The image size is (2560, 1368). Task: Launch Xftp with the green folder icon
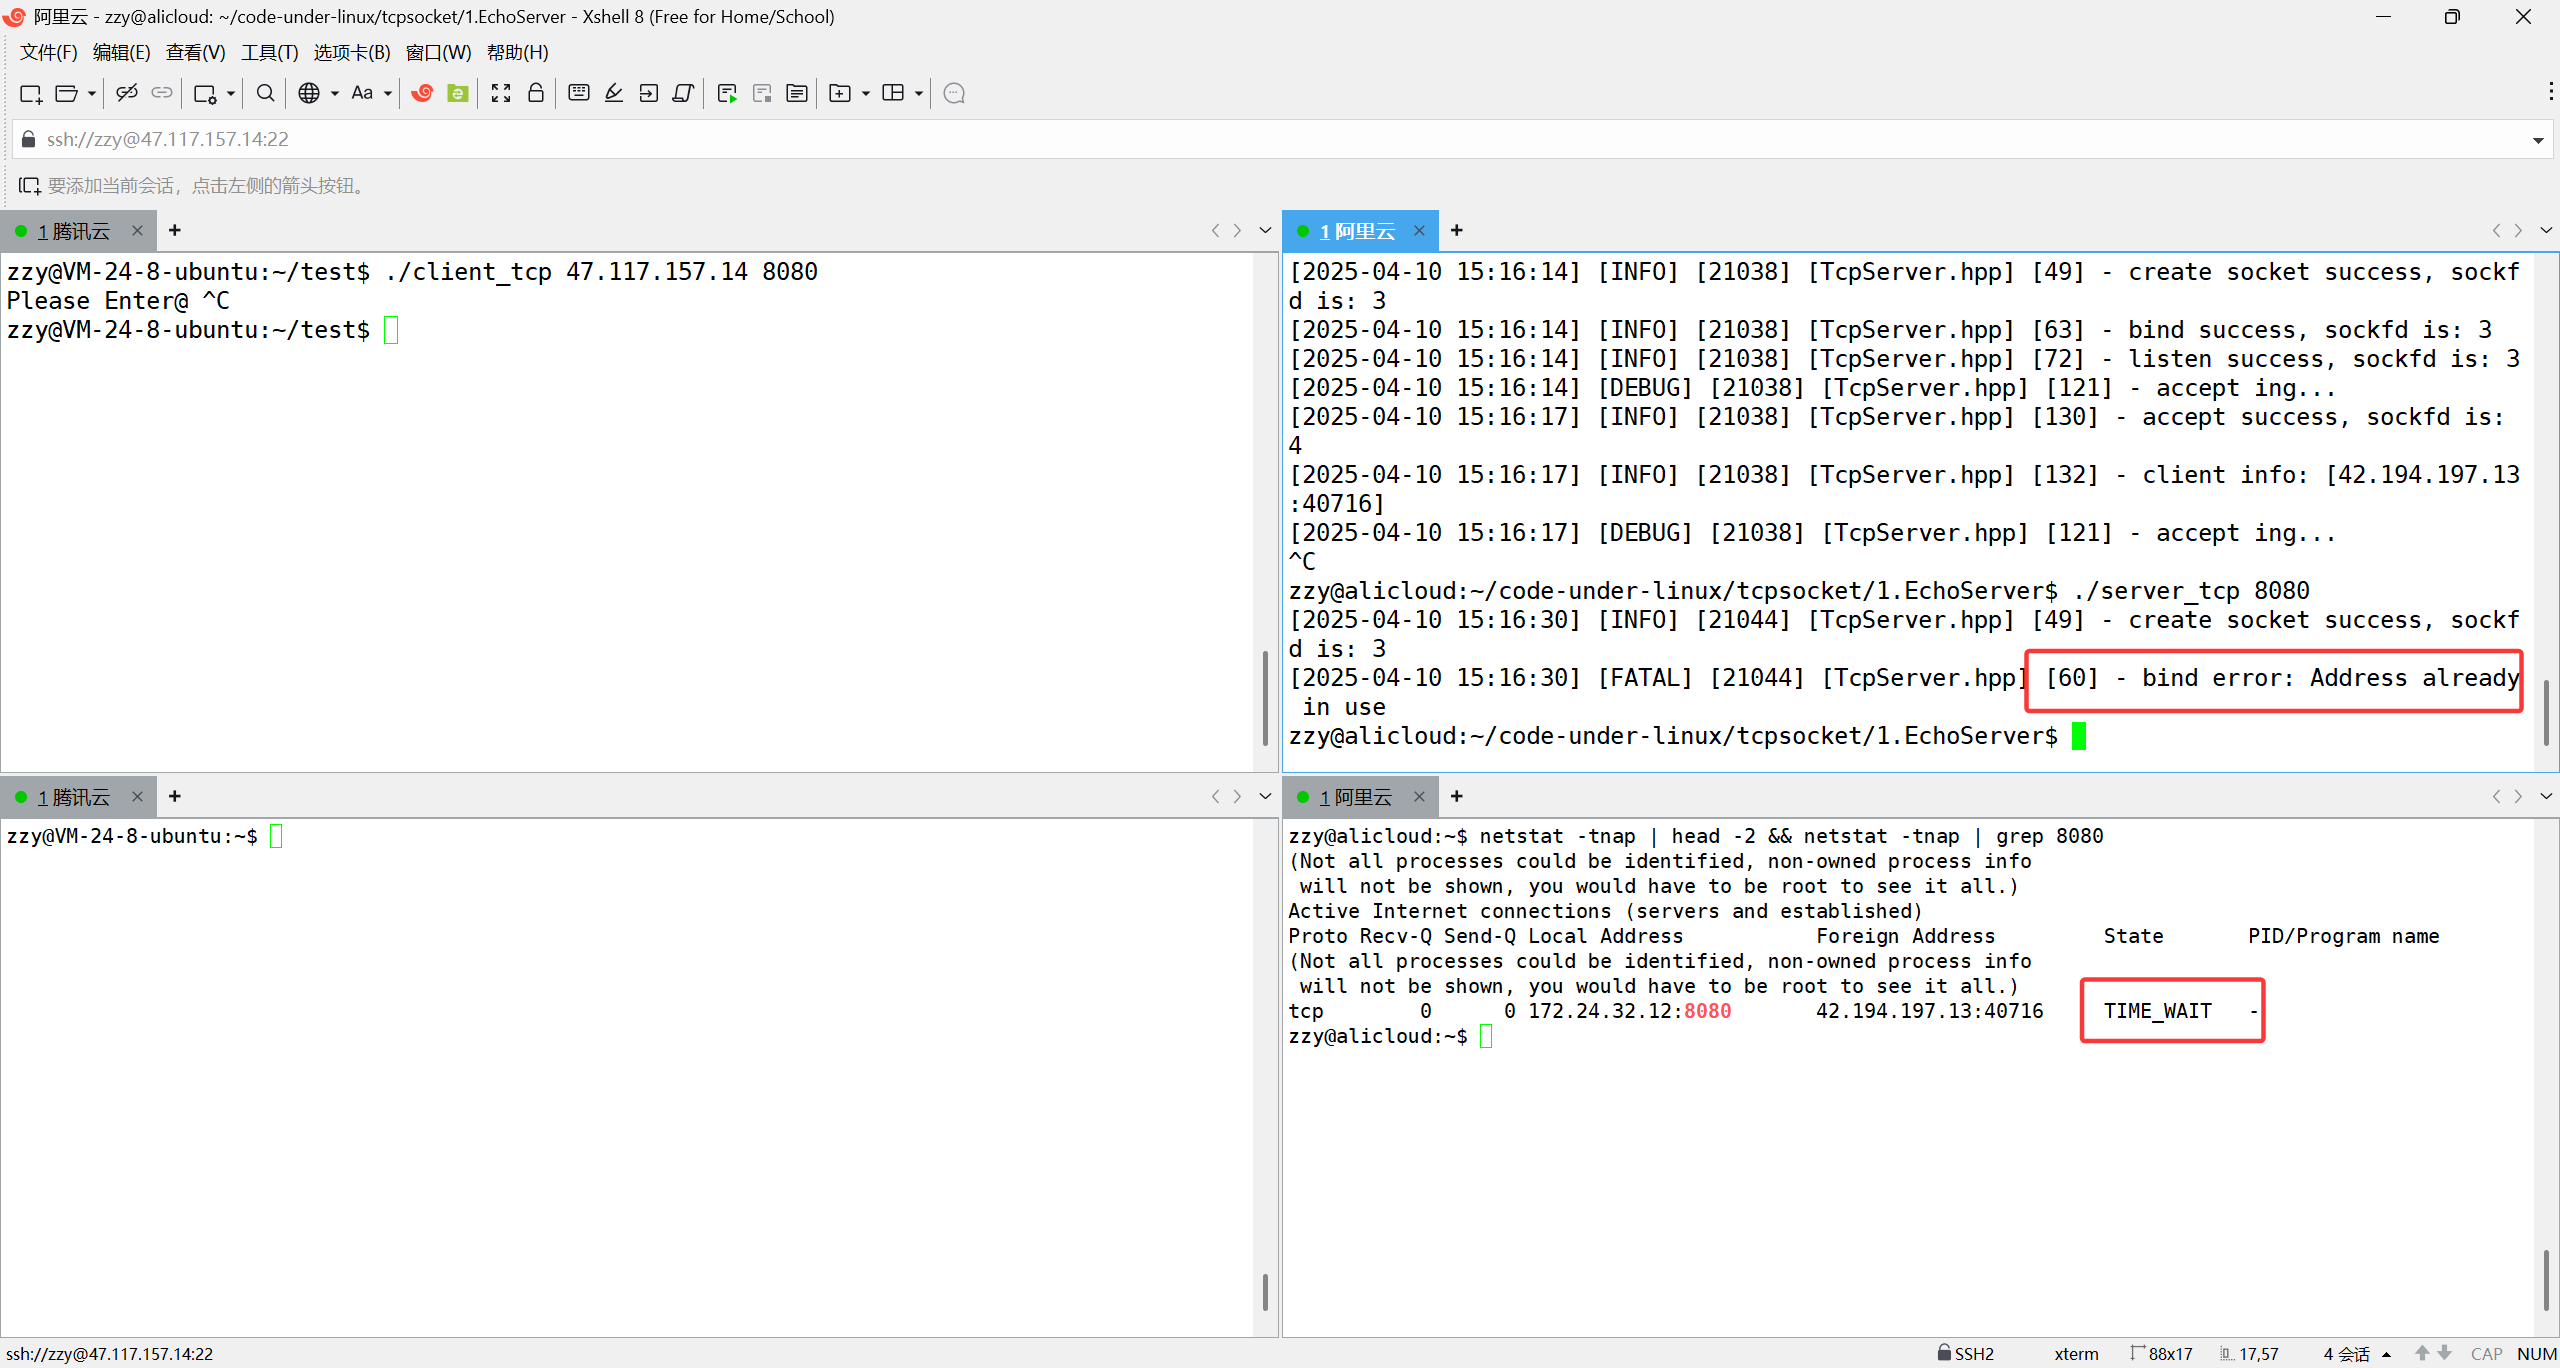pyautogui.click(x=458, y=93)
